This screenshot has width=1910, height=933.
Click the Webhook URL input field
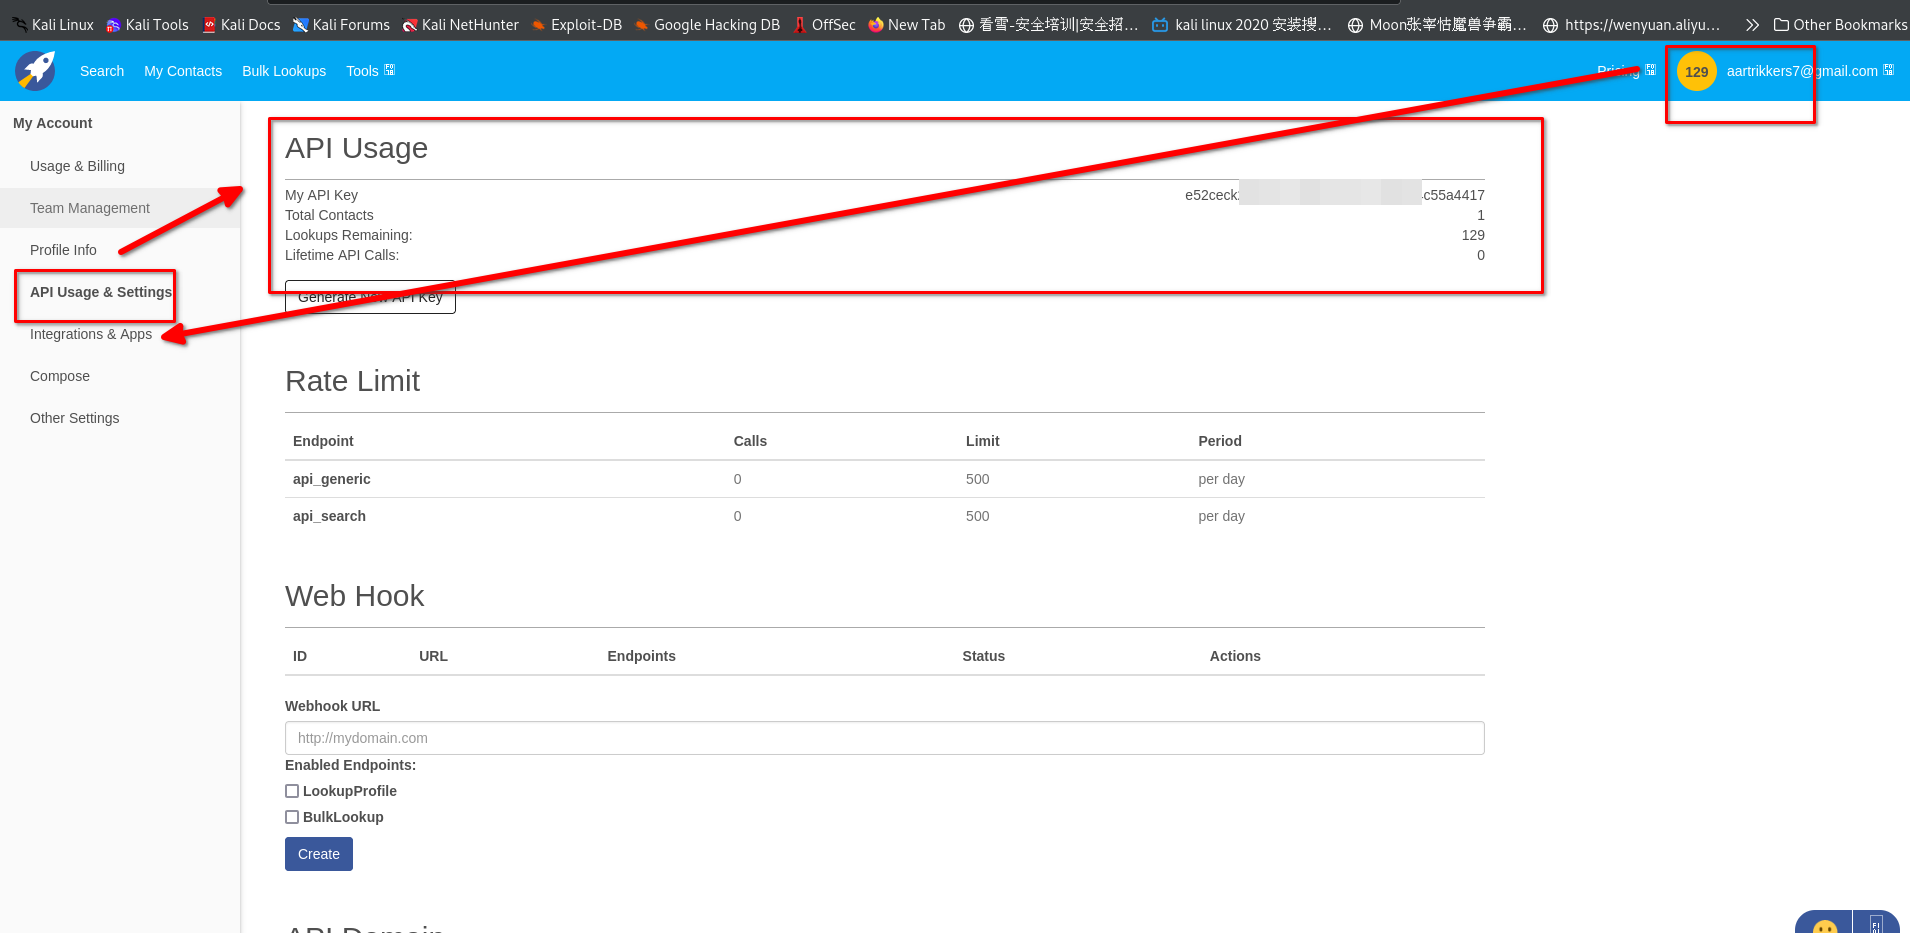click(884, 738)
